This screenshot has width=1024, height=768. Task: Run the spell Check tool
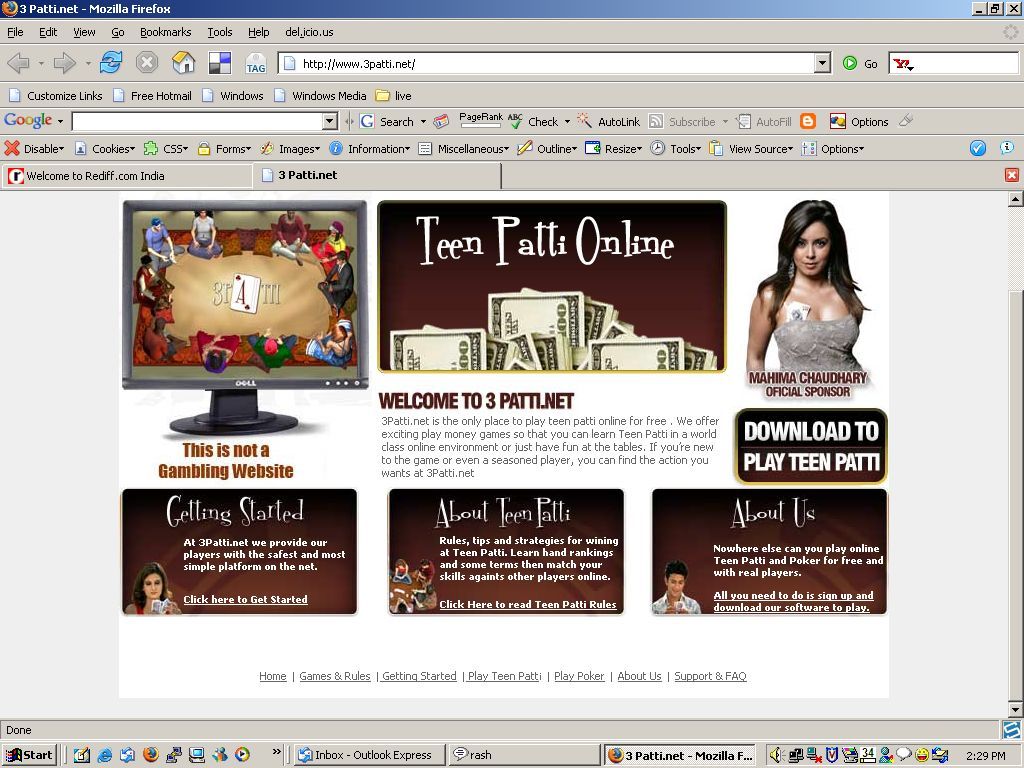pos(534,121)
